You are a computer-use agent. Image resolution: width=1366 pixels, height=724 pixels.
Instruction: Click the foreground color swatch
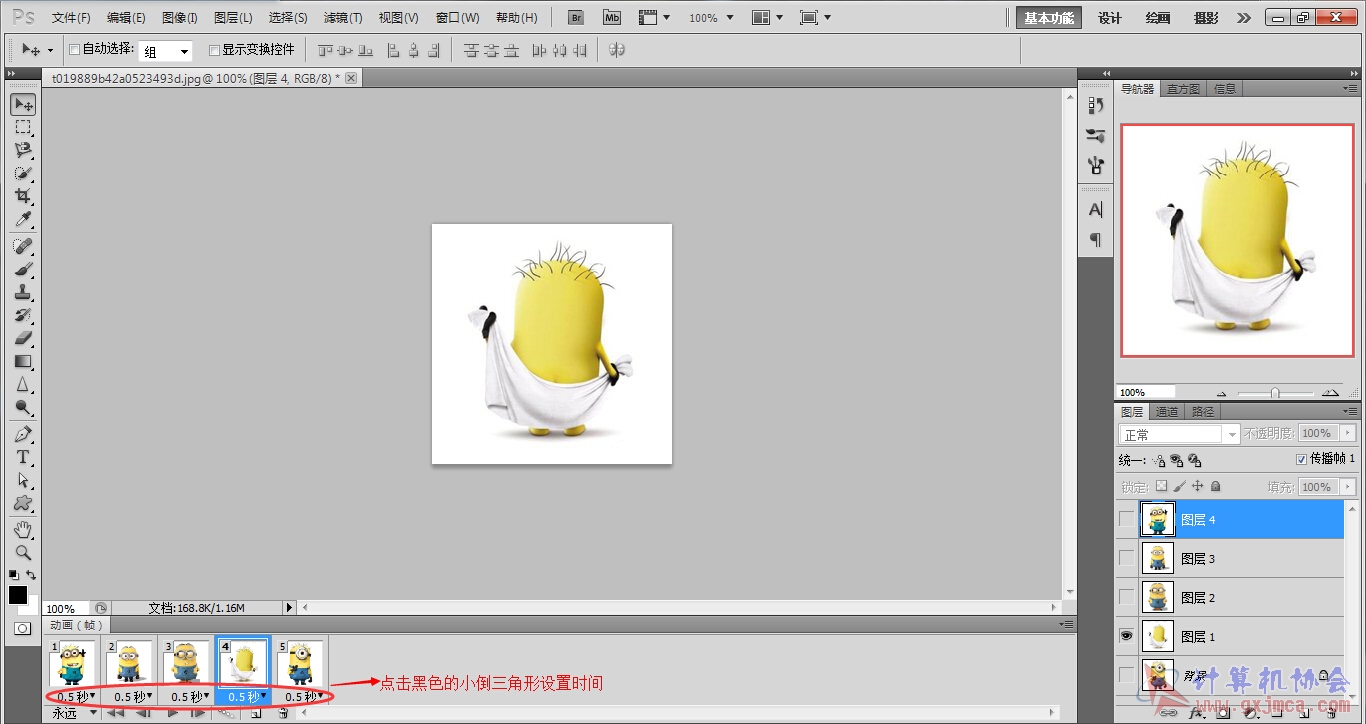18,595
